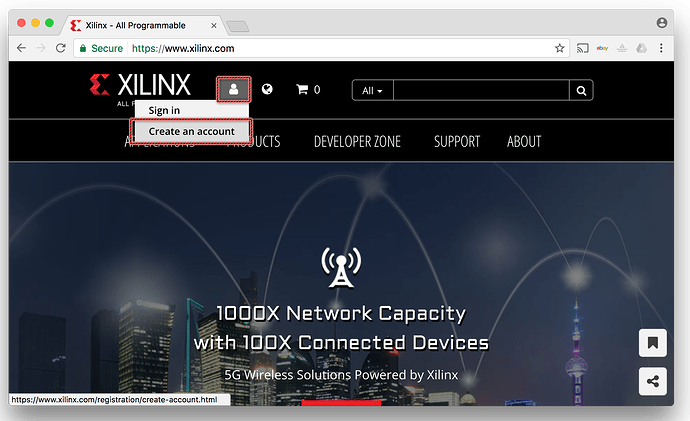This screenshot has width=690, height=421.
Task: Click in the site search field
Action: (480, 90)
